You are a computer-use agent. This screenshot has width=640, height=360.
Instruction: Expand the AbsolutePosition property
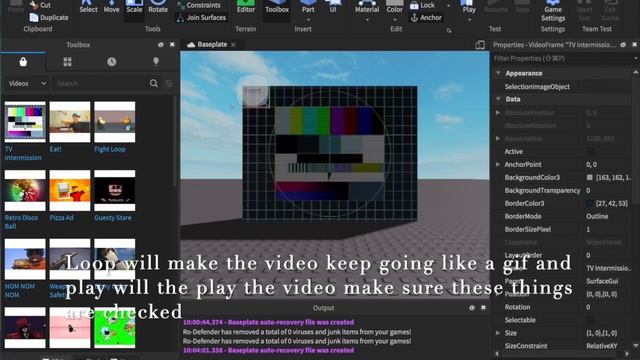(498, 113)
